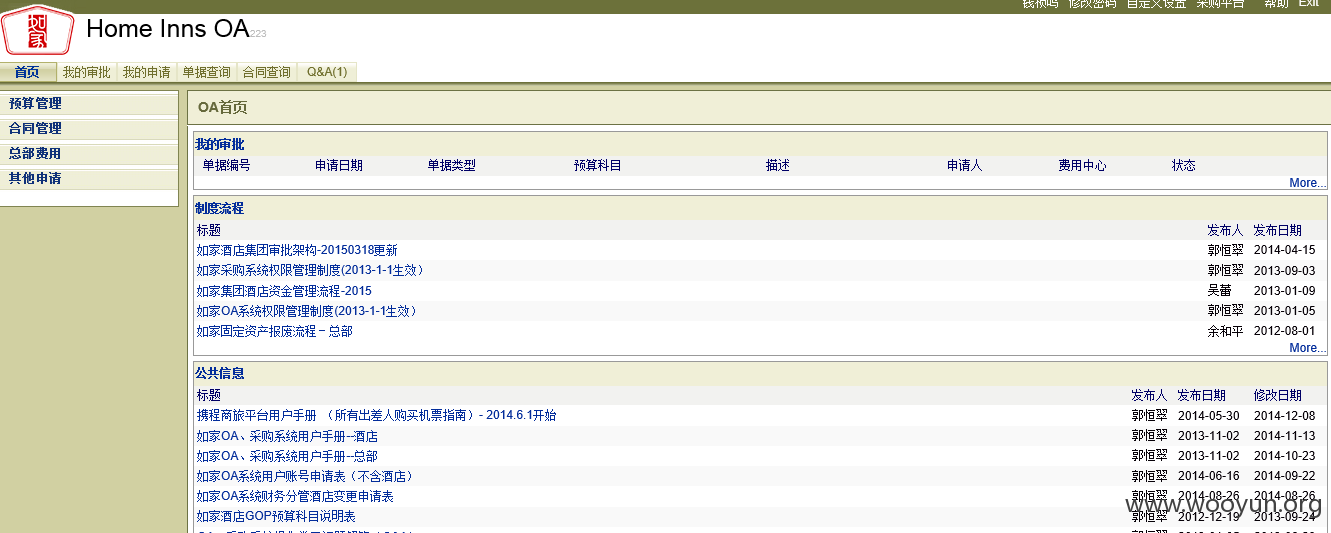Open 如家固定资产报废流程－总部

[274, 331]
